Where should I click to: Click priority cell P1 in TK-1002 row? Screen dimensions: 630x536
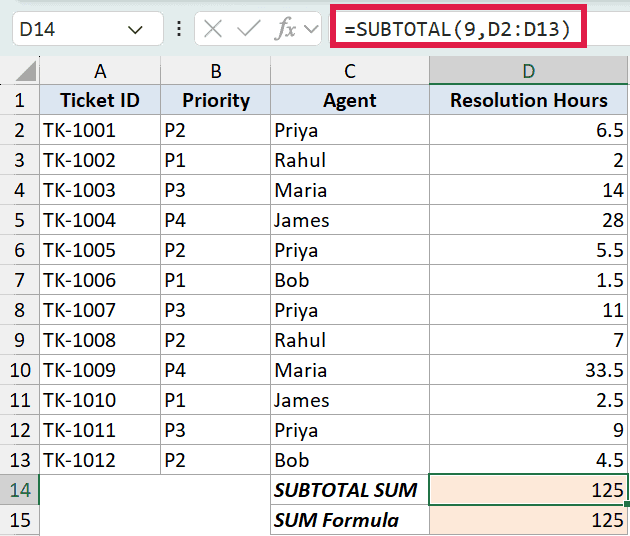click(216, 160)
